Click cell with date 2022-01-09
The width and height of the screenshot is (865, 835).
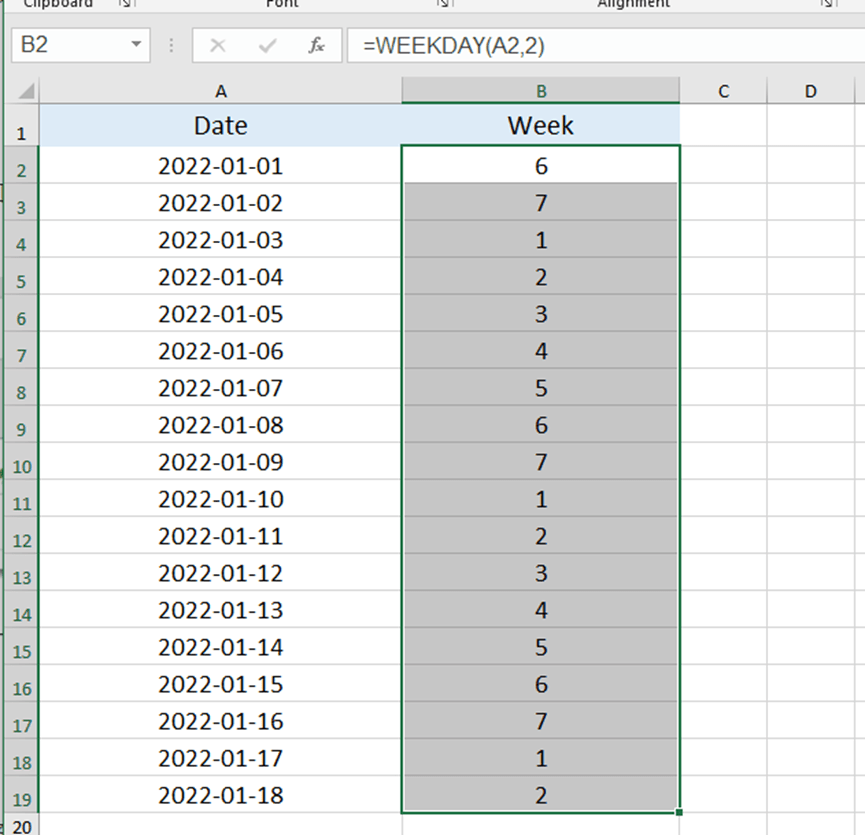(x=221, y=462)
